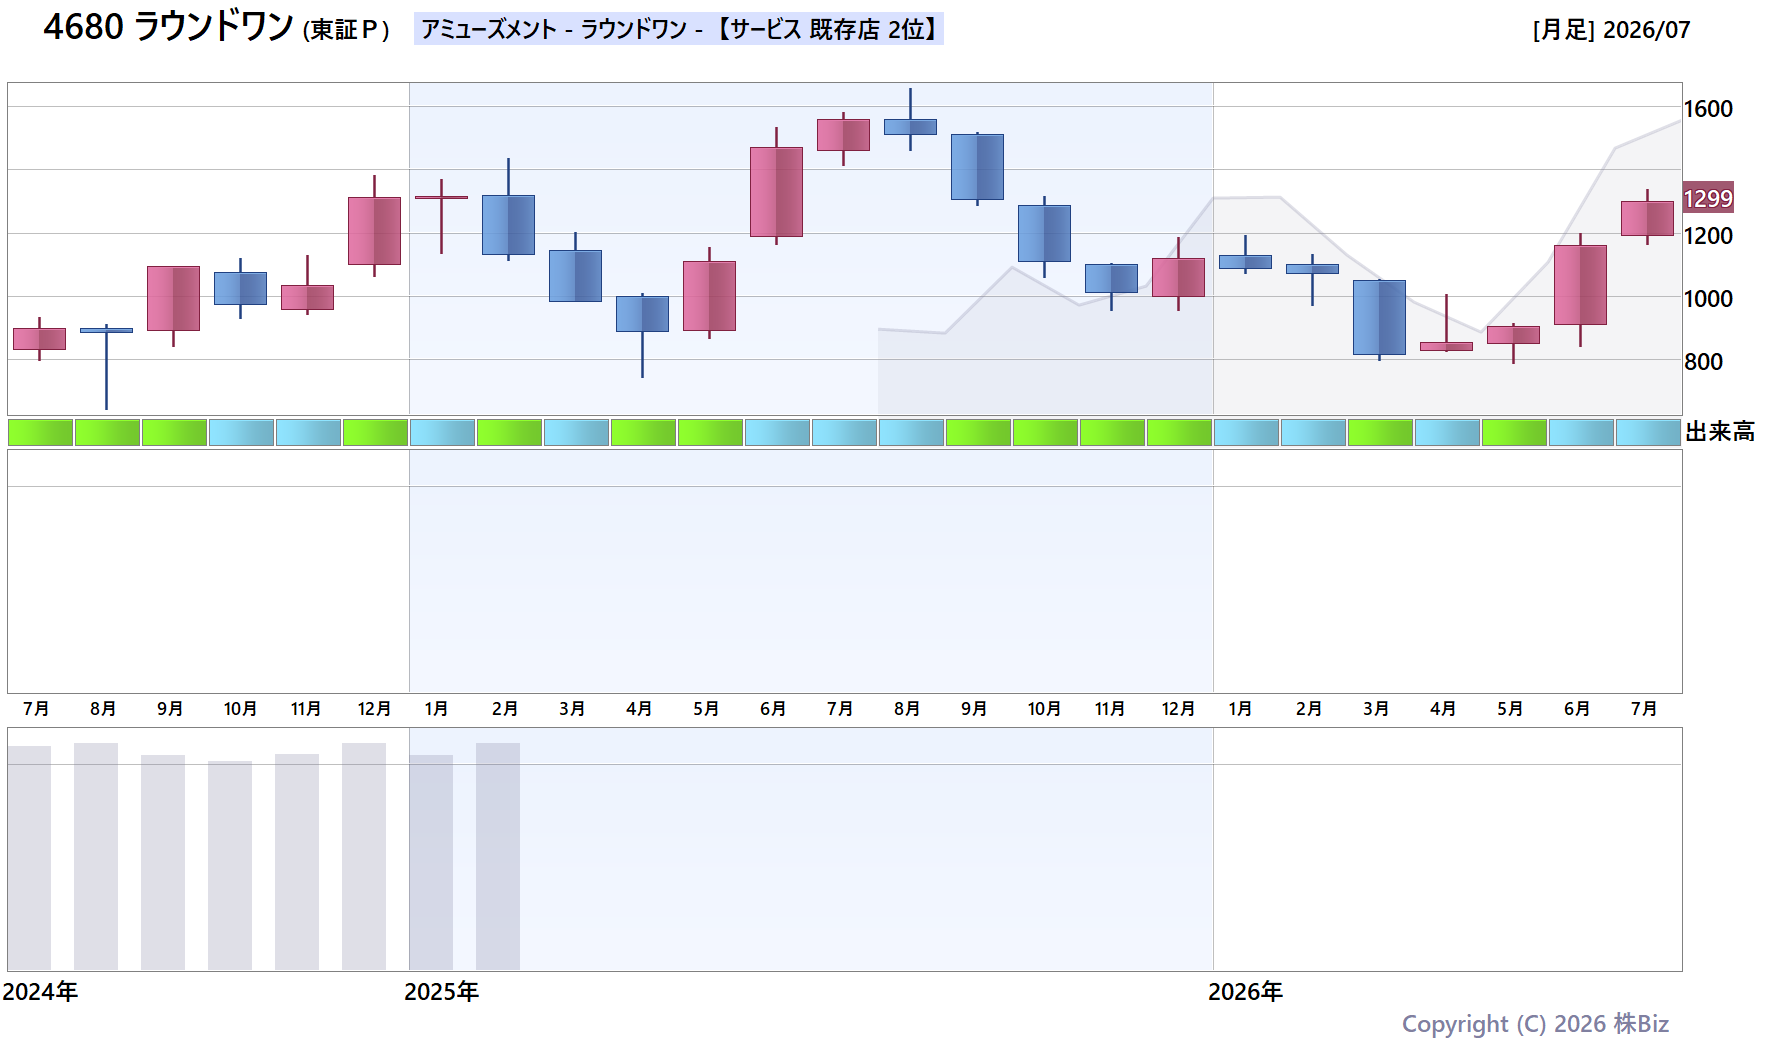Click the August 2025 blue candlestick at peak
The height and width of the screenshot is (1054, 1780).
pos(910,126)
